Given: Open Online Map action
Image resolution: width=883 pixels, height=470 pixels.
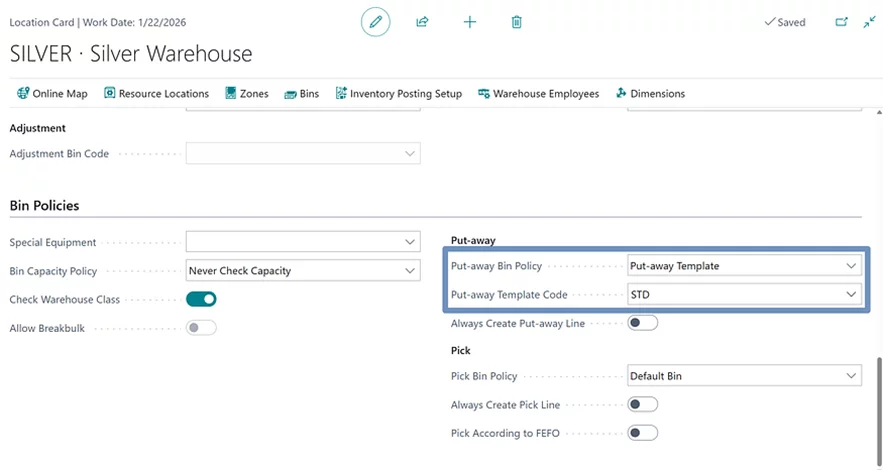Looking at the screenshot, I should pos(52,93).
